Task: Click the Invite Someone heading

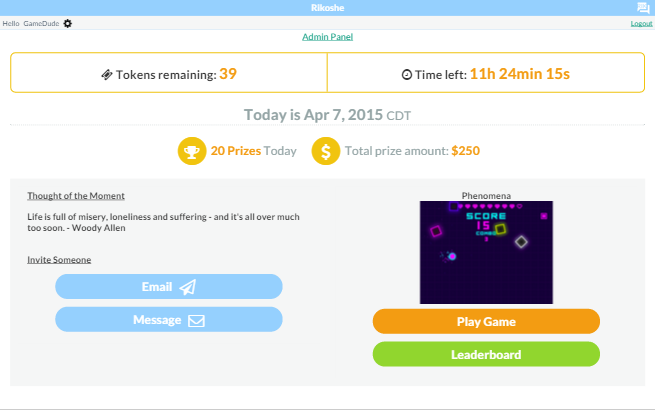Action: pos(59,260)
